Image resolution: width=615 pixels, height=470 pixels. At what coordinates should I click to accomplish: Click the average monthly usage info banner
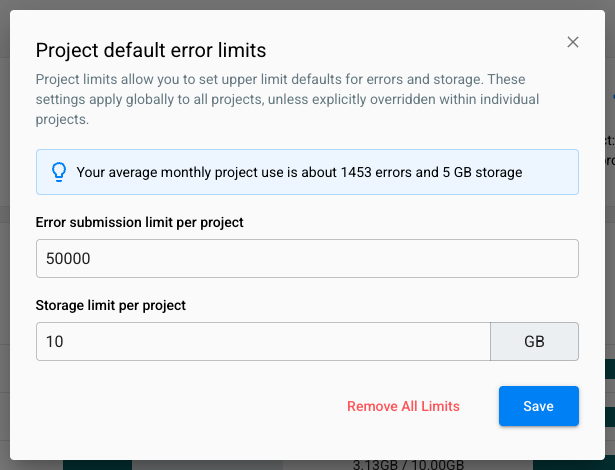click(x=307, y=172)
